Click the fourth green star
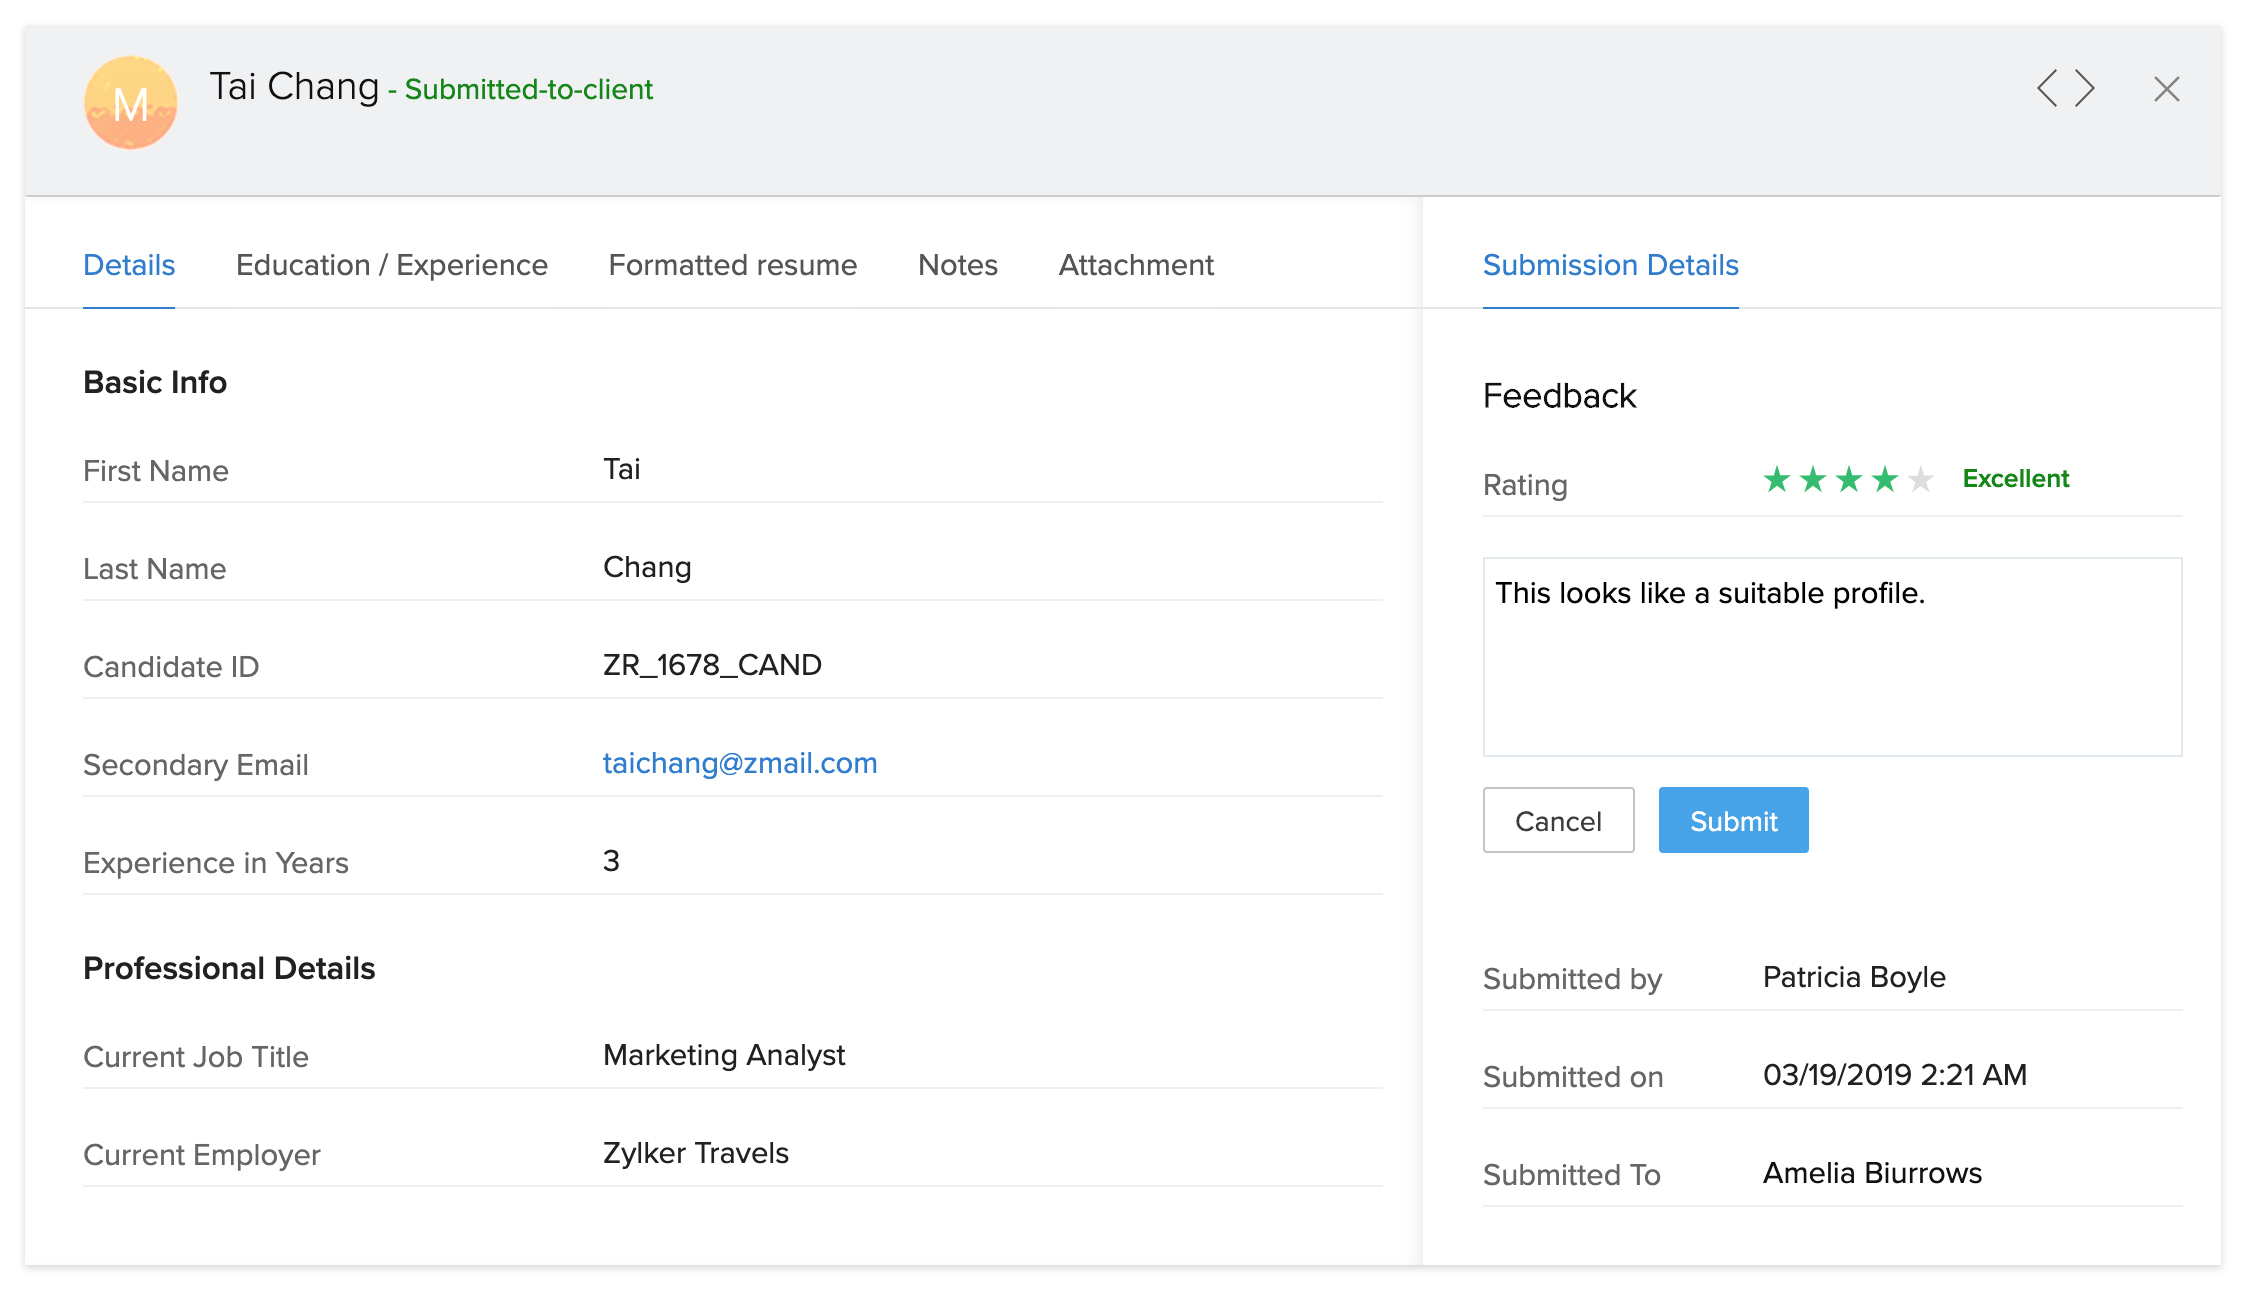2246x1290 pixels. (x=1884, y=480)
